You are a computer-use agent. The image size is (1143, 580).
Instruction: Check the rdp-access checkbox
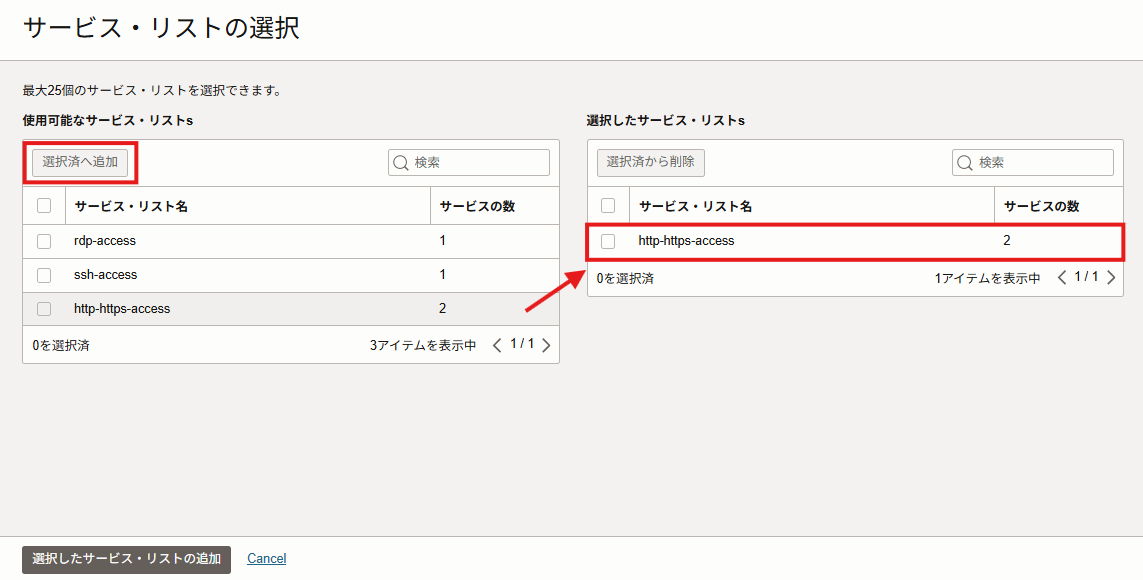click(44, 241)
